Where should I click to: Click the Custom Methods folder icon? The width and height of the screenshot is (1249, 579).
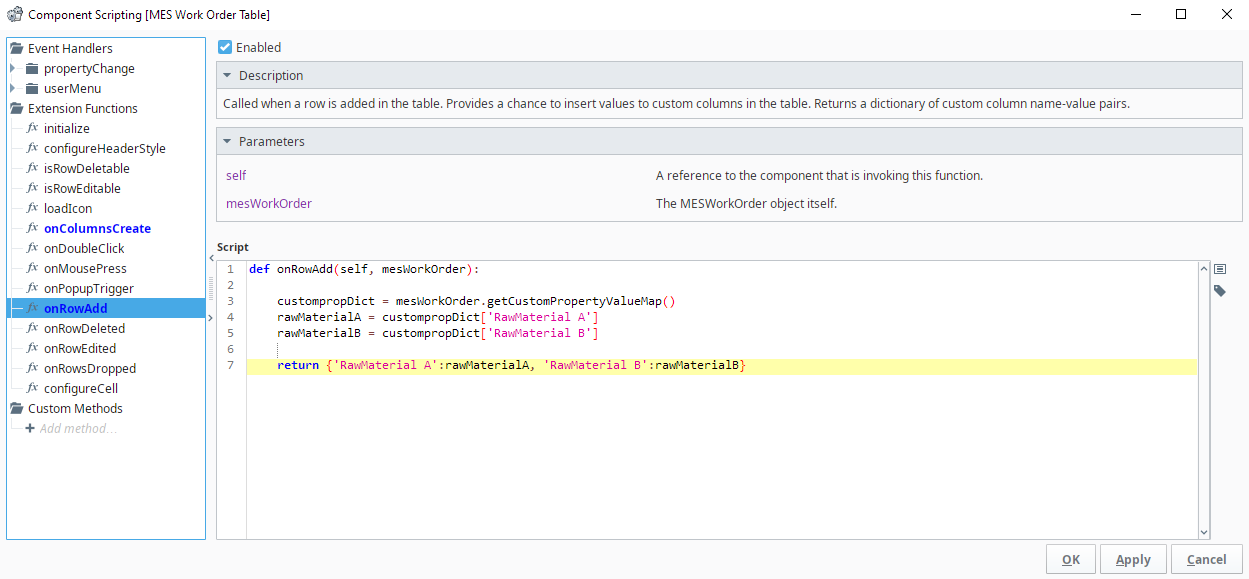(16, 408)
